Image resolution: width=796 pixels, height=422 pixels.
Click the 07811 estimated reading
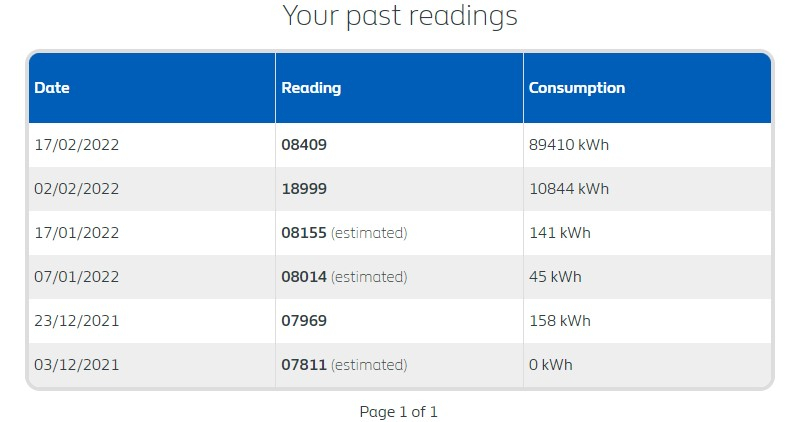click(x=344, y=365)
